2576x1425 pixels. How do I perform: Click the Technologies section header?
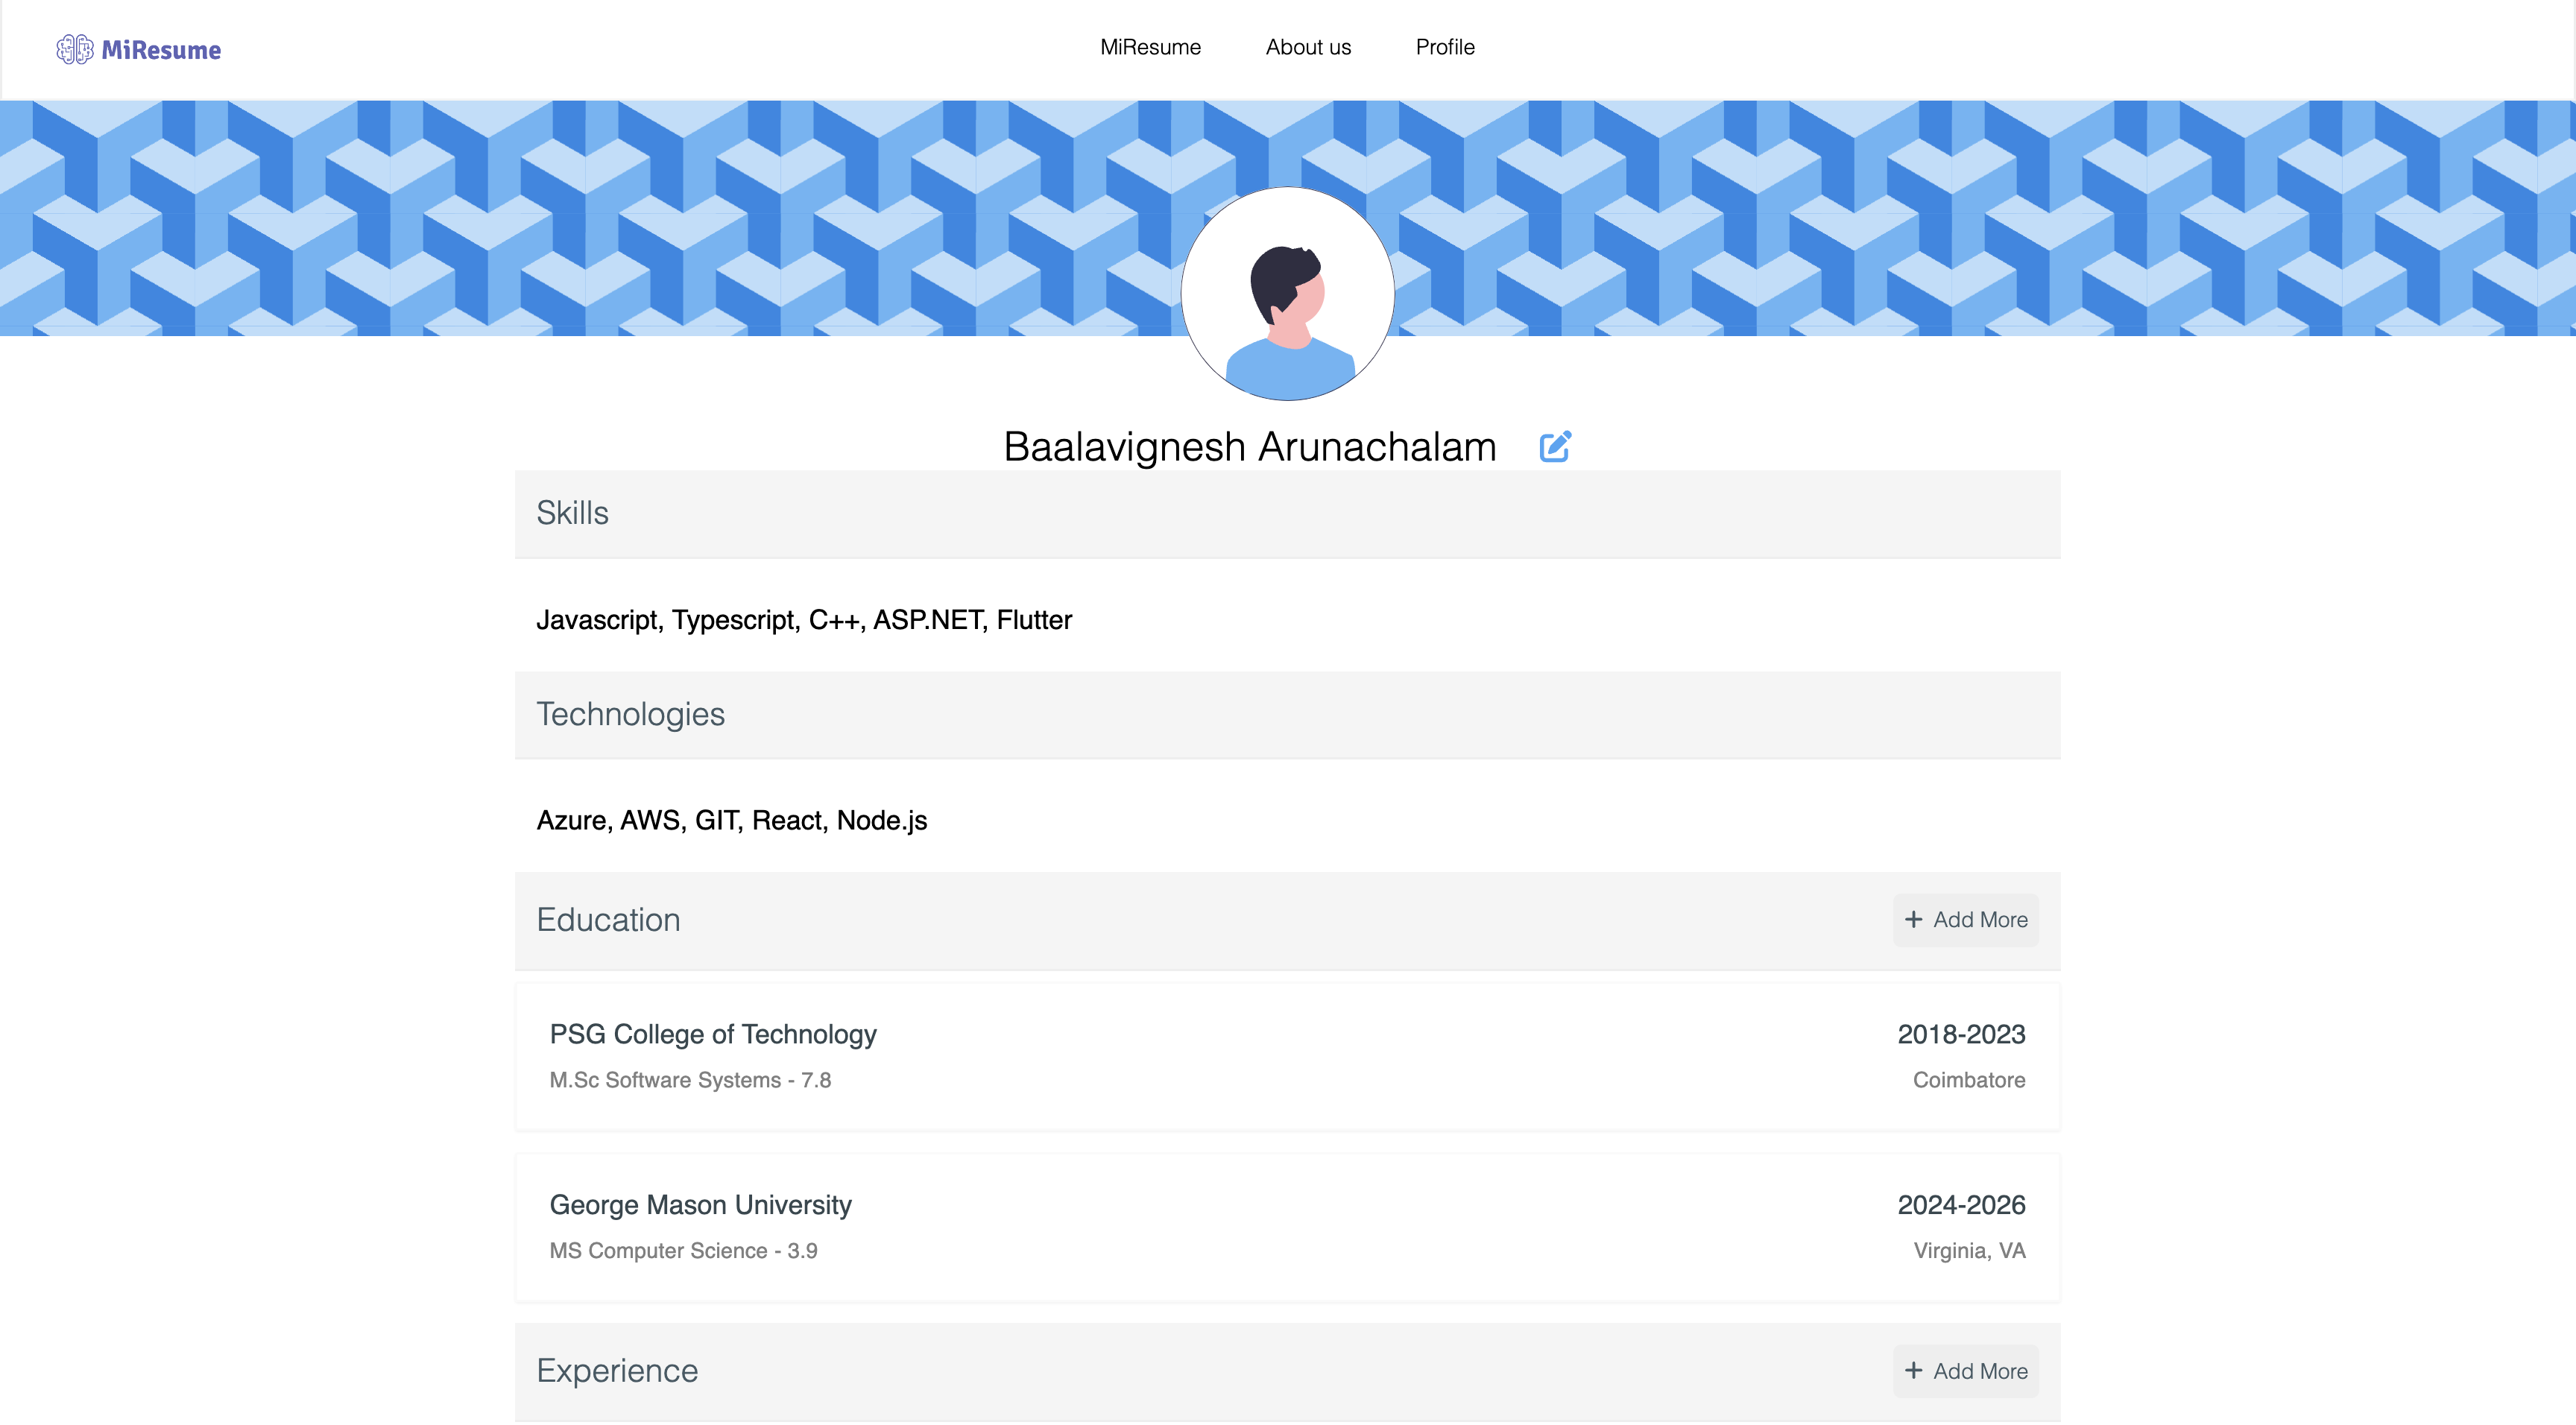(x=630, y=714)
